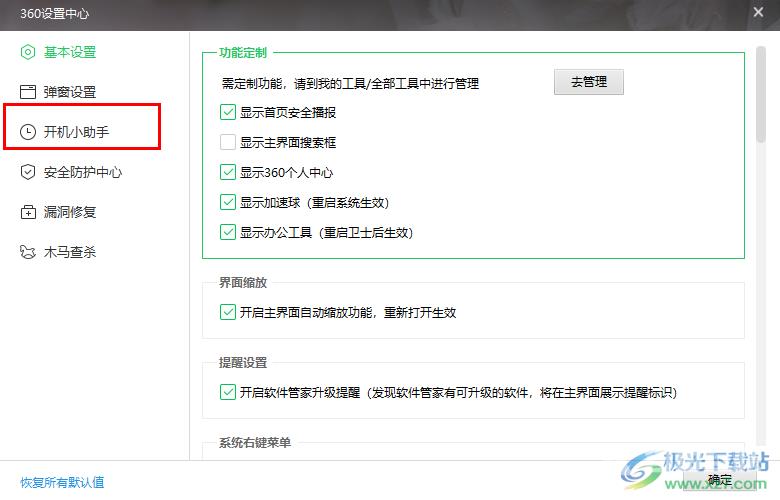The width and height of the screenshot is (780, 500).
Task: Click the 360设置中心 title text
Action: 54,13
